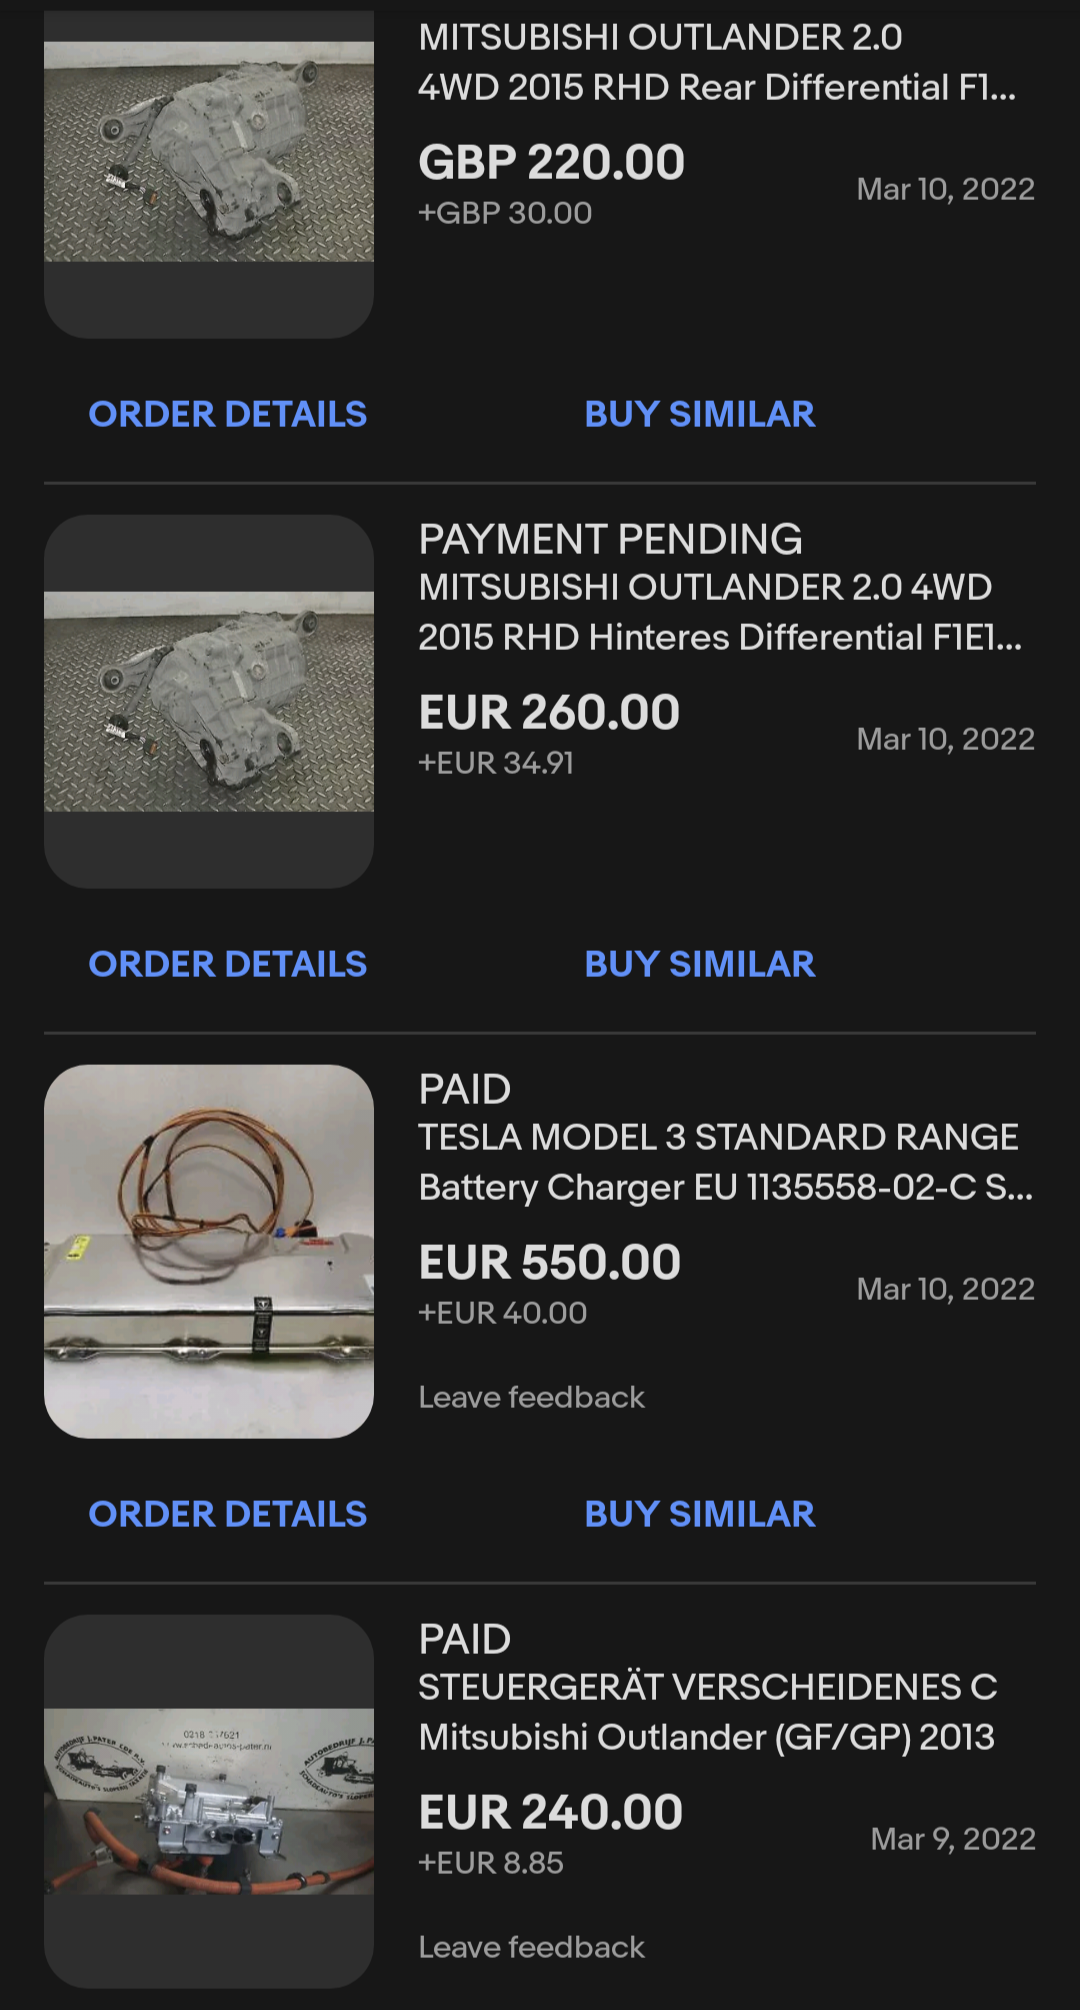This screenshot has width=1080, height=2010.
Task: Tap the Steuergerät Verscheidenes C listing title
Action: [x=707, y=1712]
